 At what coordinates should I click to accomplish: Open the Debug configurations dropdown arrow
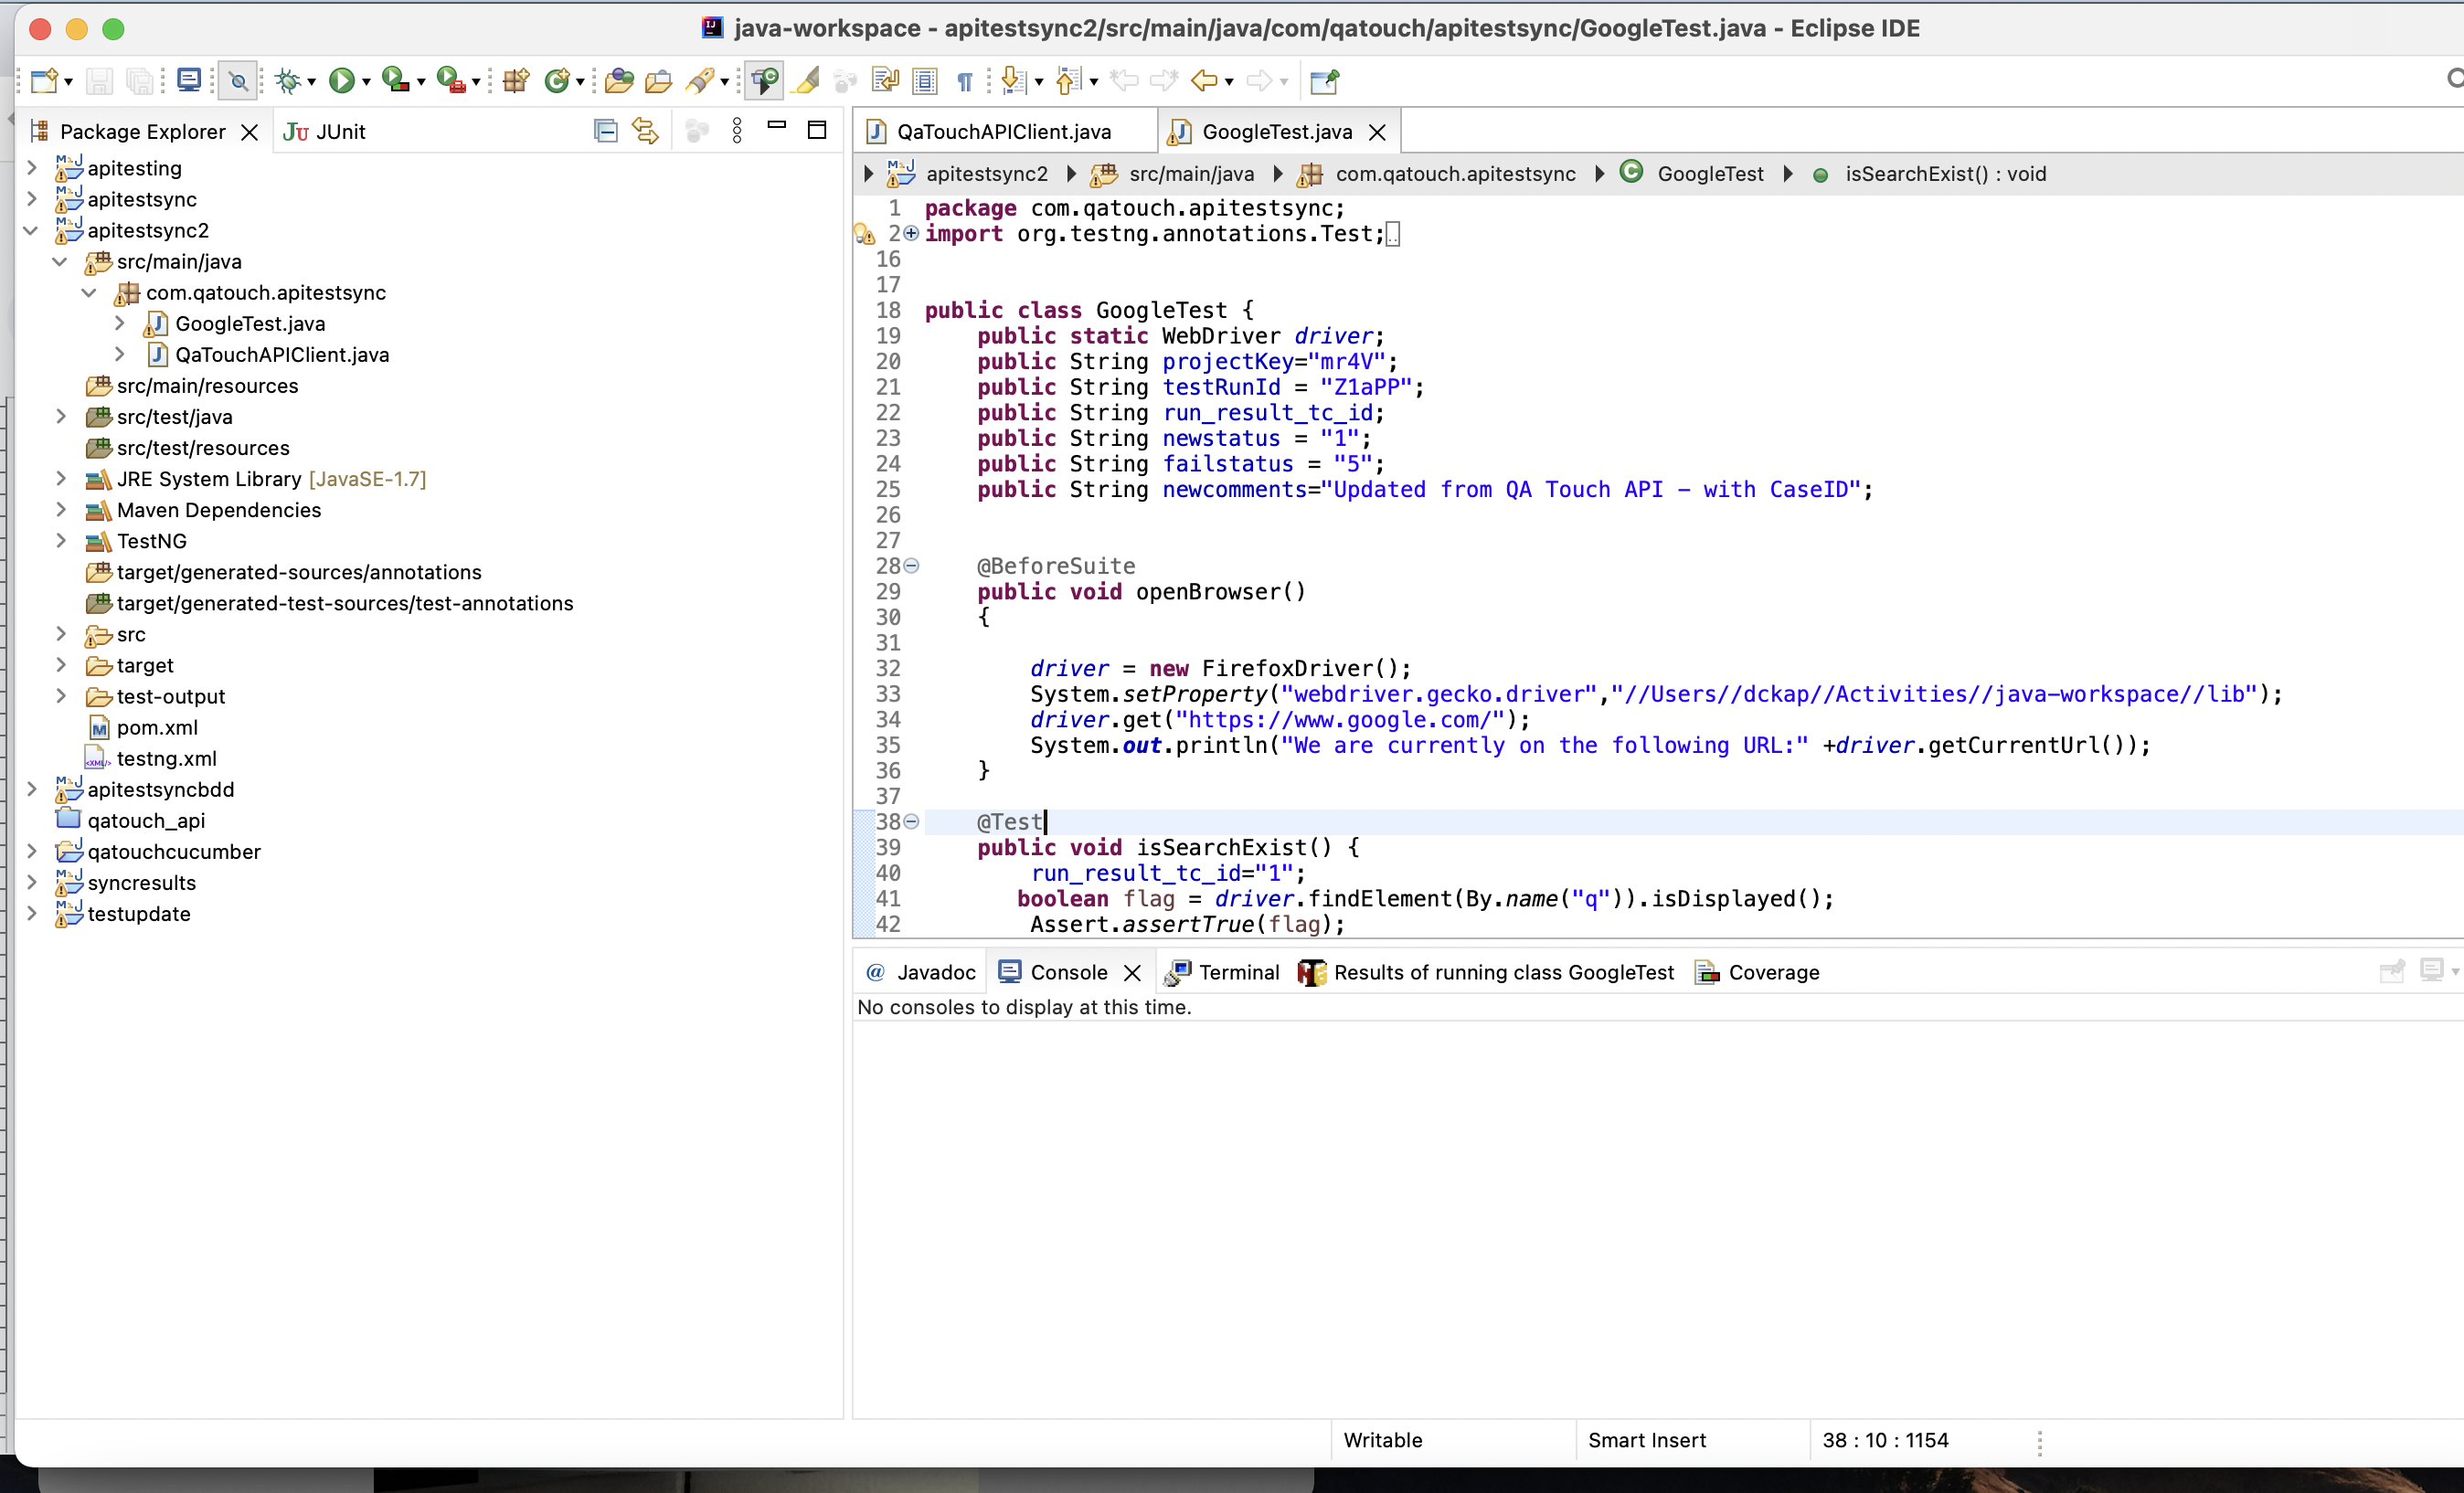tap(312, 82)
